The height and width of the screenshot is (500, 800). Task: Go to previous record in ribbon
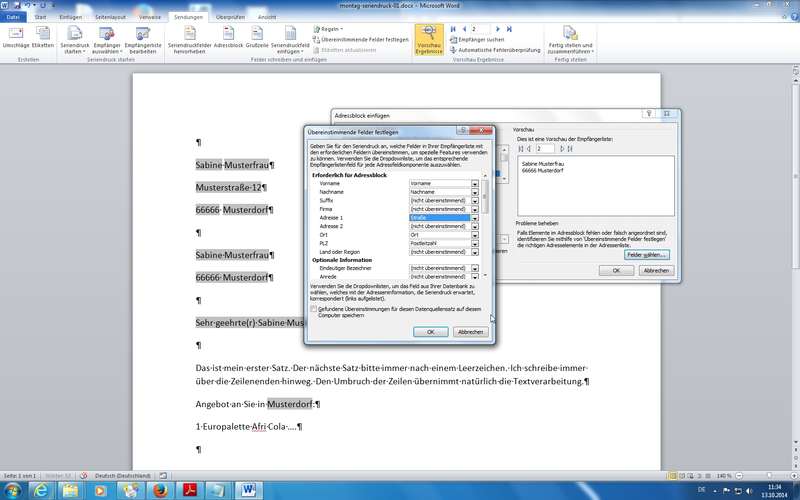[x=464, y=29]
